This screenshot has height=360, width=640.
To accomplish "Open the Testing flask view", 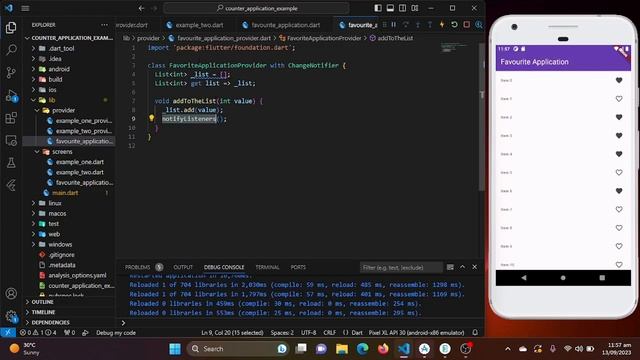I will coord(11,163).
